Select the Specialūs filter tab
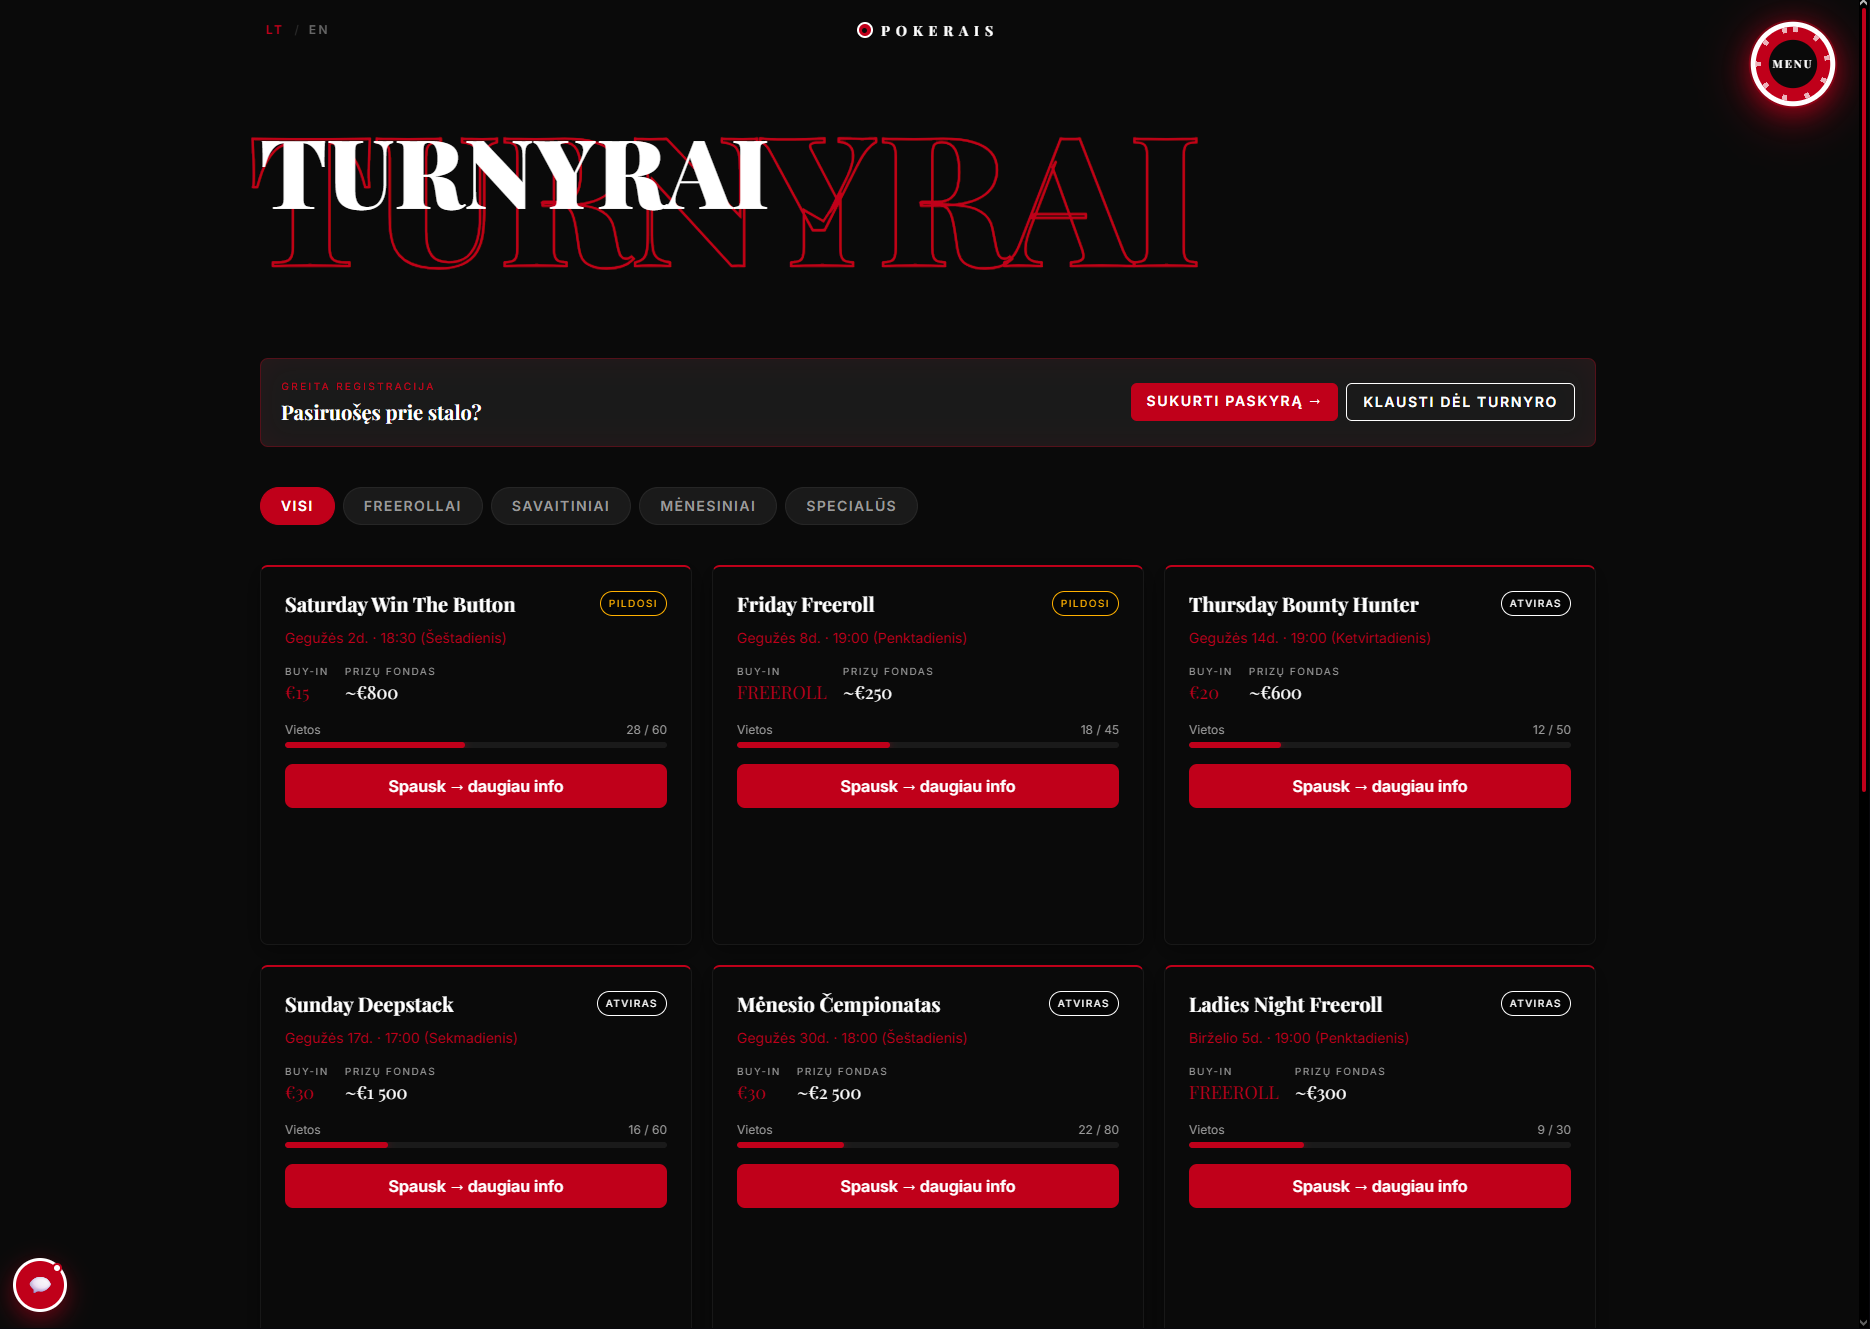Image resolution: width=1870 pixels, height=1329 pixels. click(x=851, y=506)
